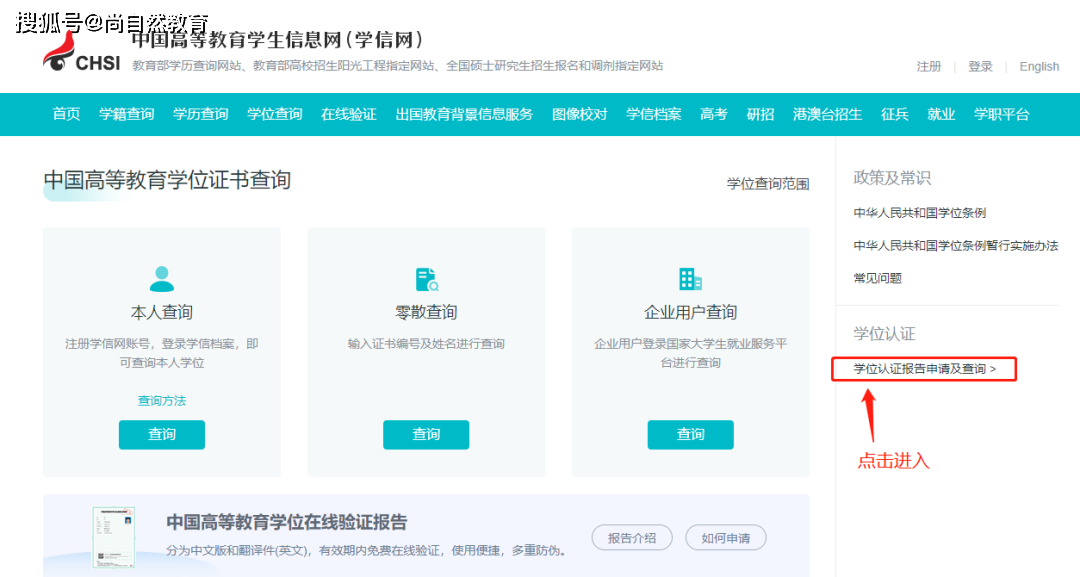Viewport: 1080px width, 577px height.
Task: Click the 登录 link
Action: tap(980, 67)
